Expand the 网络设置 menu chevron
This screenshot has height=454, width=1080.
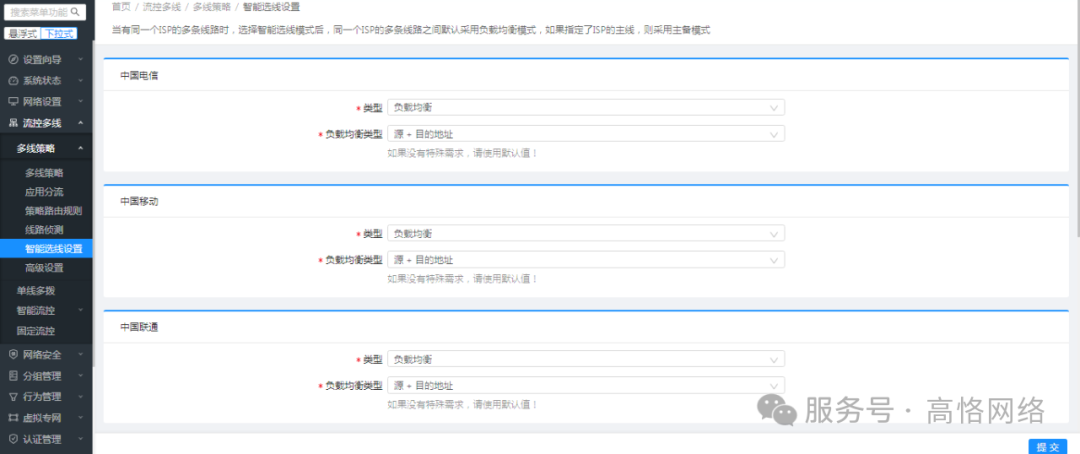[81, 101]
